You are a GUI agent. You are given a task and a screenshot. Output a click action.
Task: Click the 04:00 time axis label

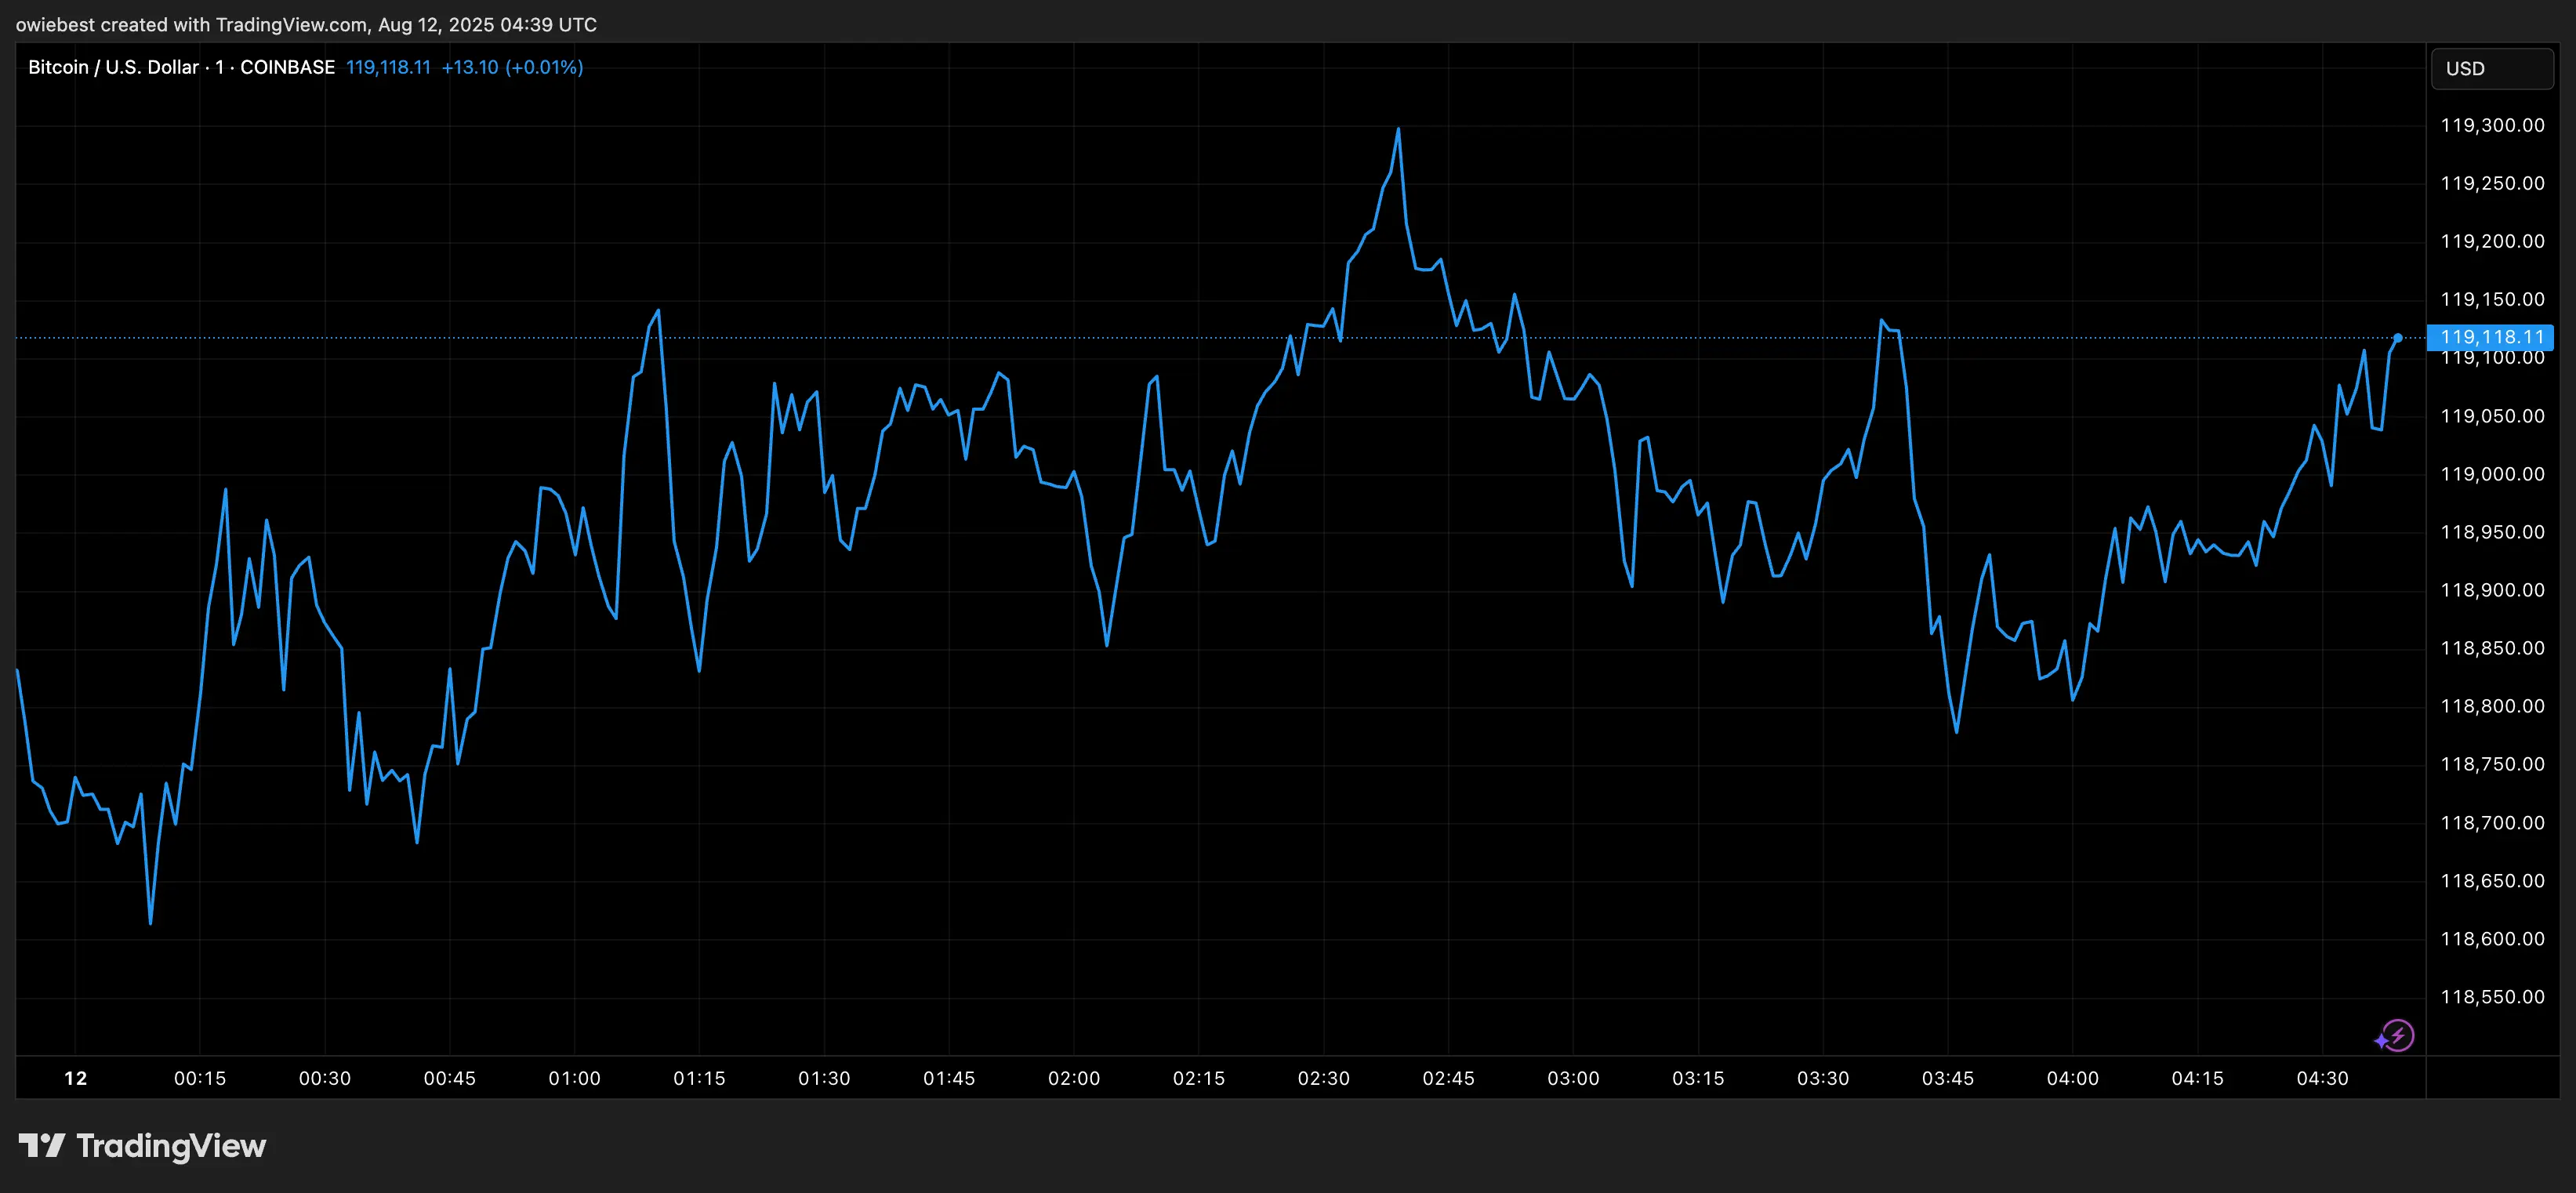[2073, 1078]
